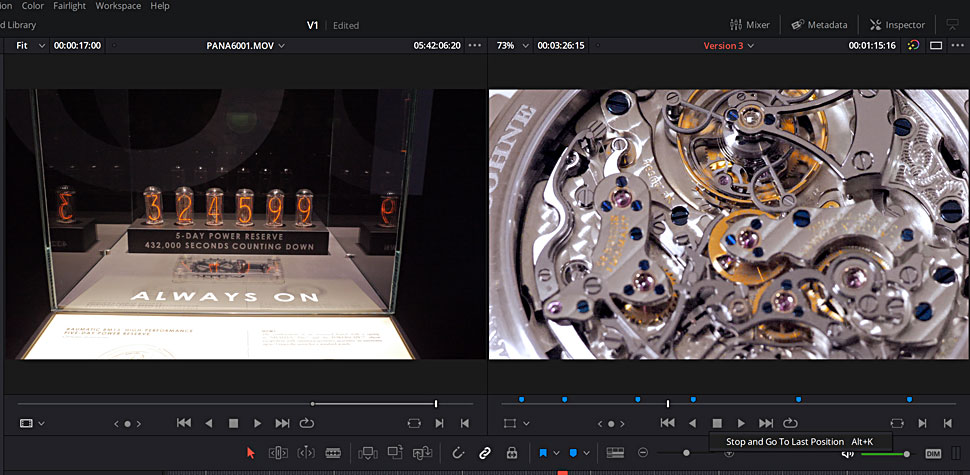Image resolution: width=970 pixels, height=475 pixels.
Task: Open the Help menu
Action: (160, 6)
